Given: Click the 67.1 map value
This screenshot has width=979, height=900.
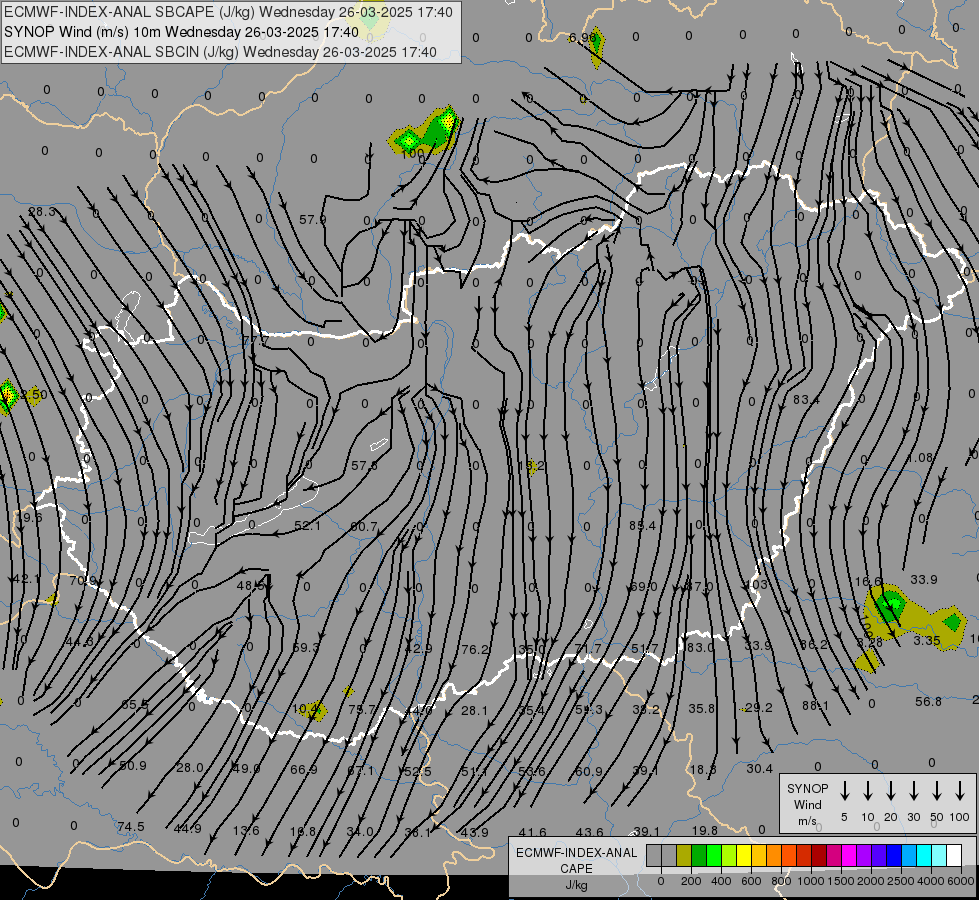Looking at the screenshot, I should click(x=360, y=771).
